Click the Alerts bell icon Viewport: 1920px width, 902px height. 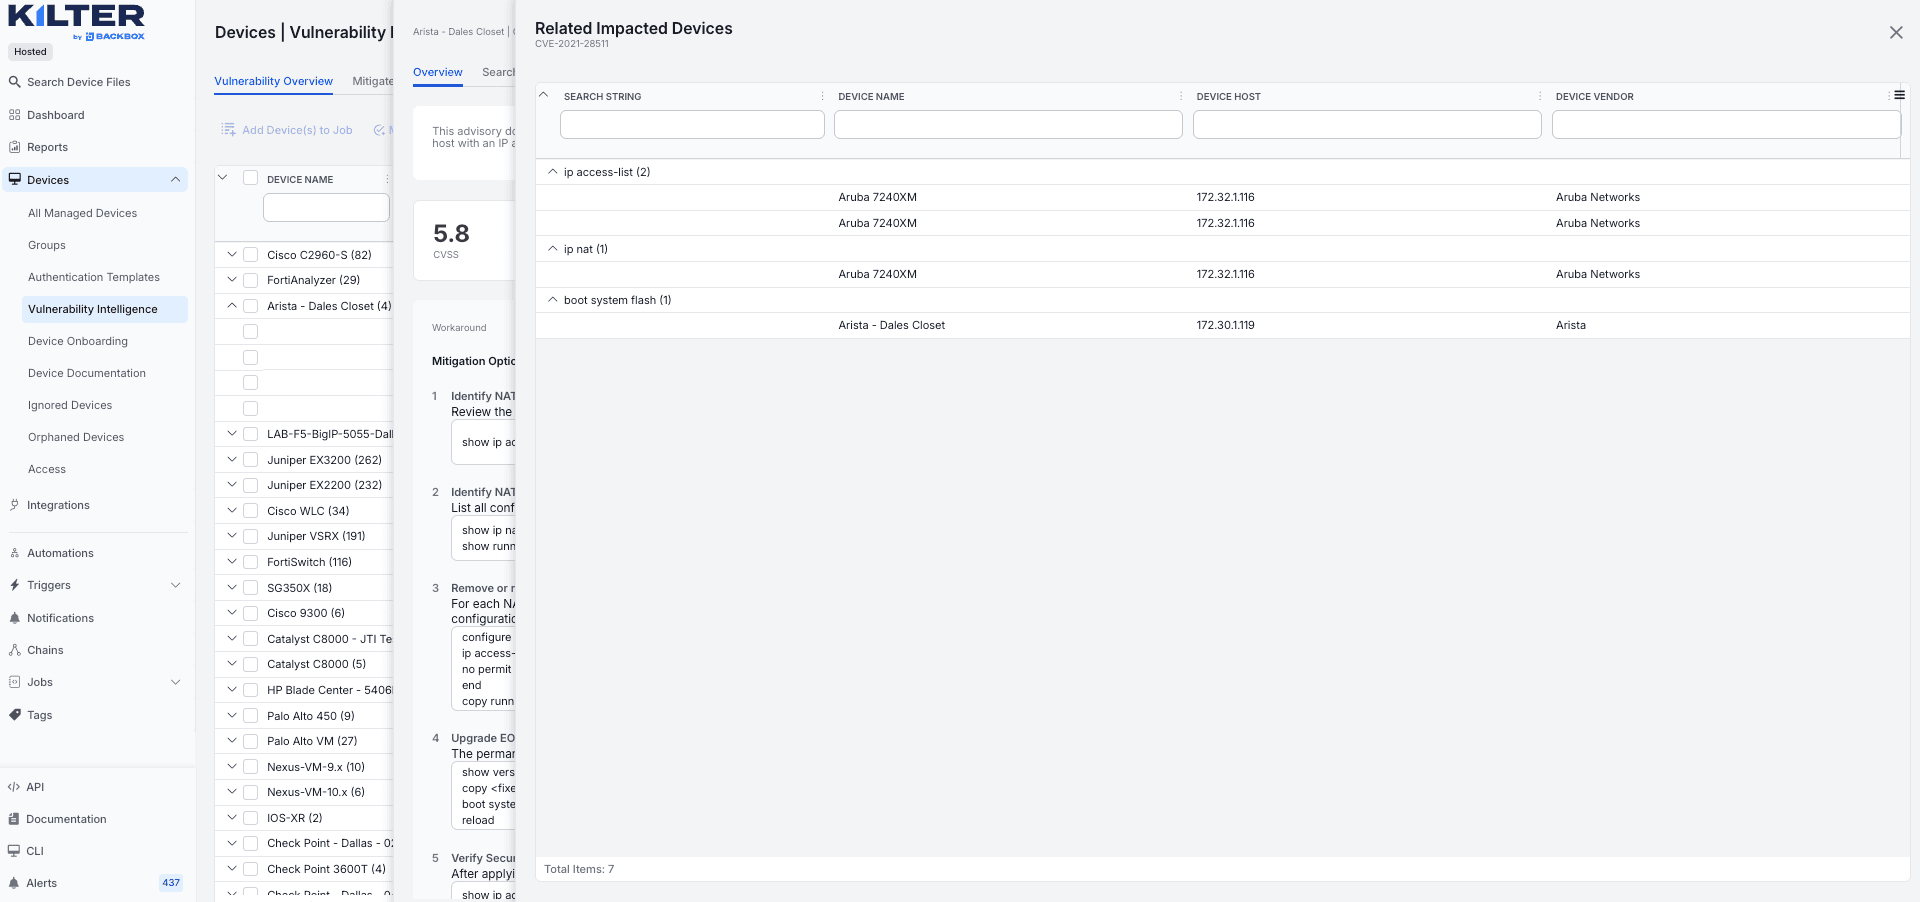point(14,883)
